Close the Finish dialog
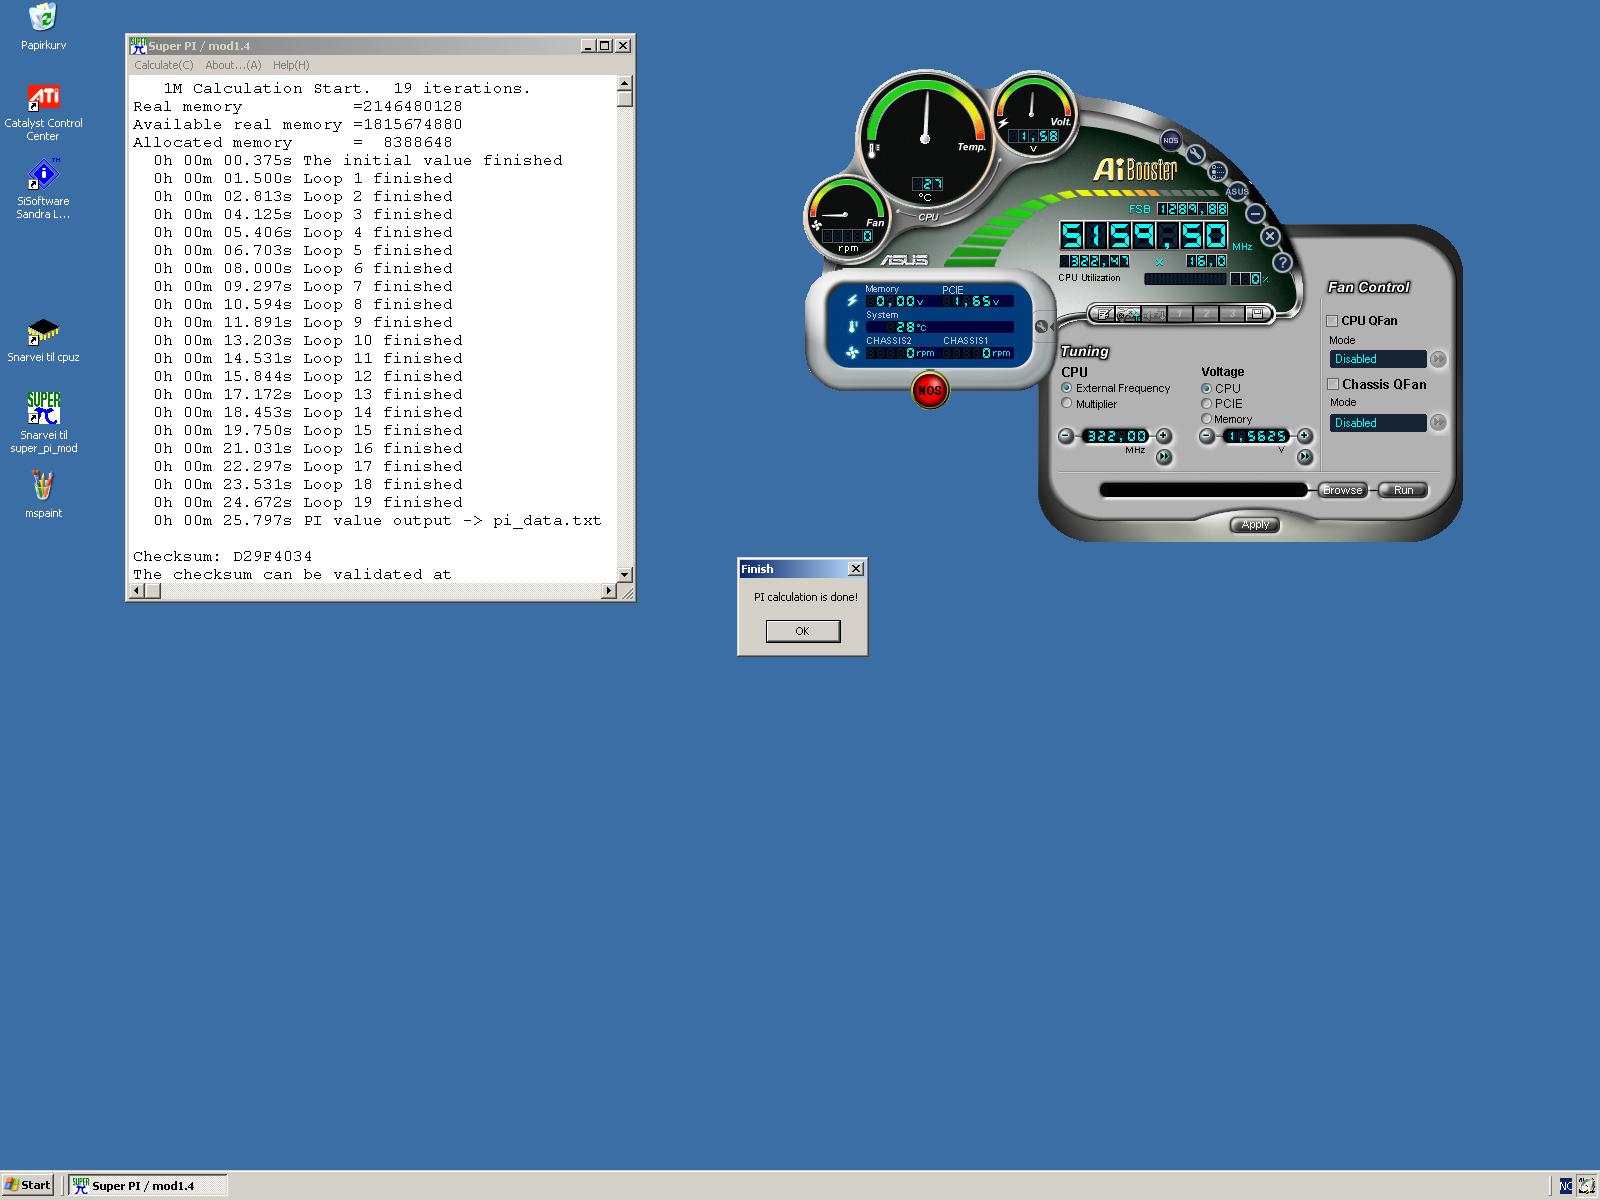 (x=856, y=569)
